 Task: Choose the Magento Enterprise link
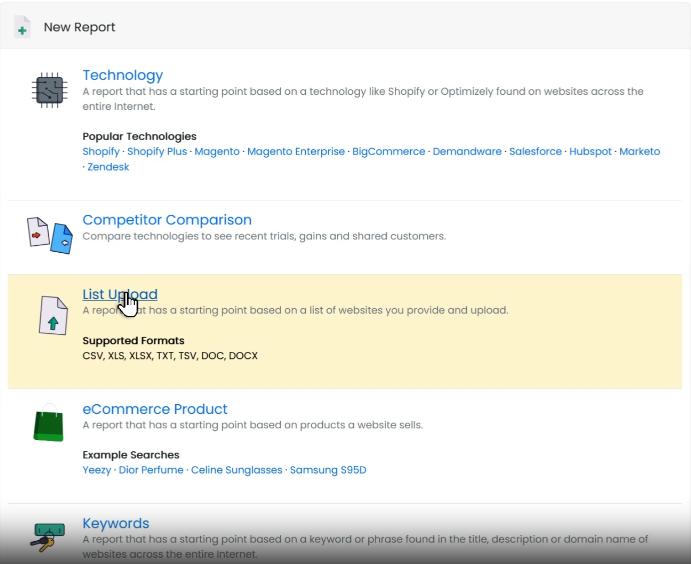coord(296,152)
